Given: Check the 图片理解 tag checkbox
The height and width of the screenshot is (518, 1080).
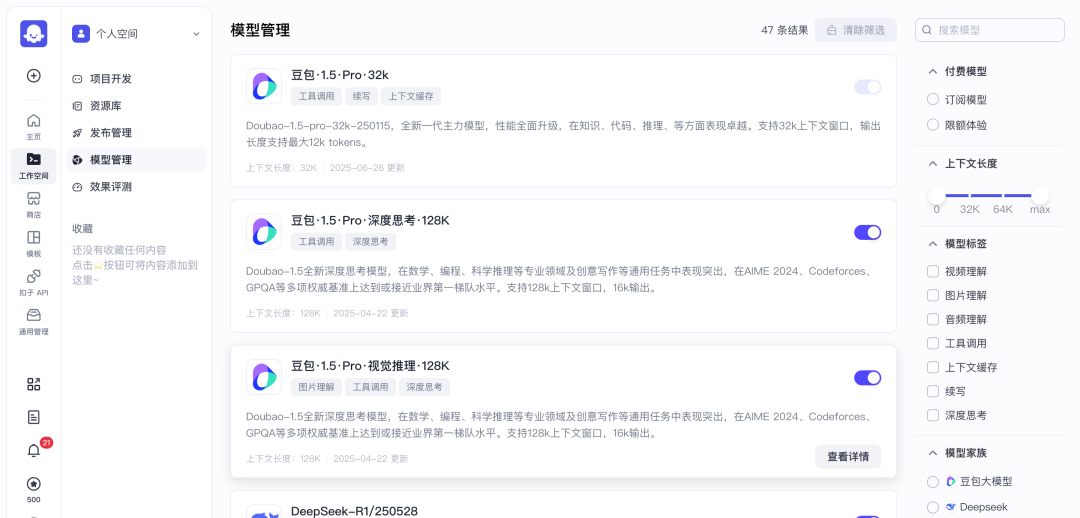Looking at the screenshot, I should (933, 296).
